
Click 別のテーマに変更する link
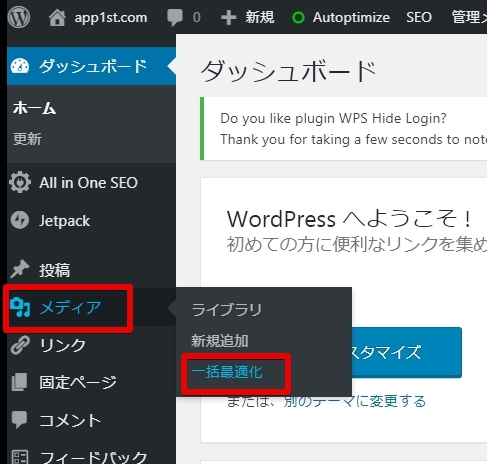pos(355,401)
